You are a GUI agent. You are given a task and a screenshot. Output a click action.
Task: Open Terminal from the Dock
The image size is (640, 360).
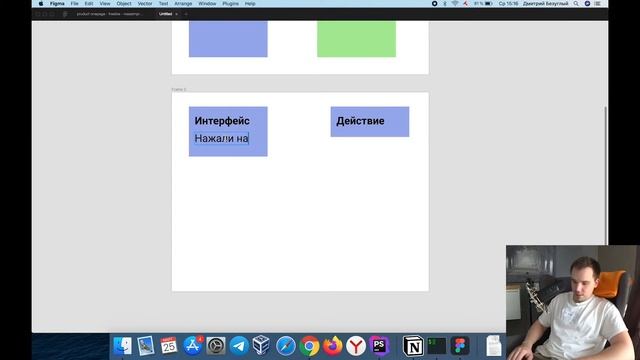pos(436,346)
